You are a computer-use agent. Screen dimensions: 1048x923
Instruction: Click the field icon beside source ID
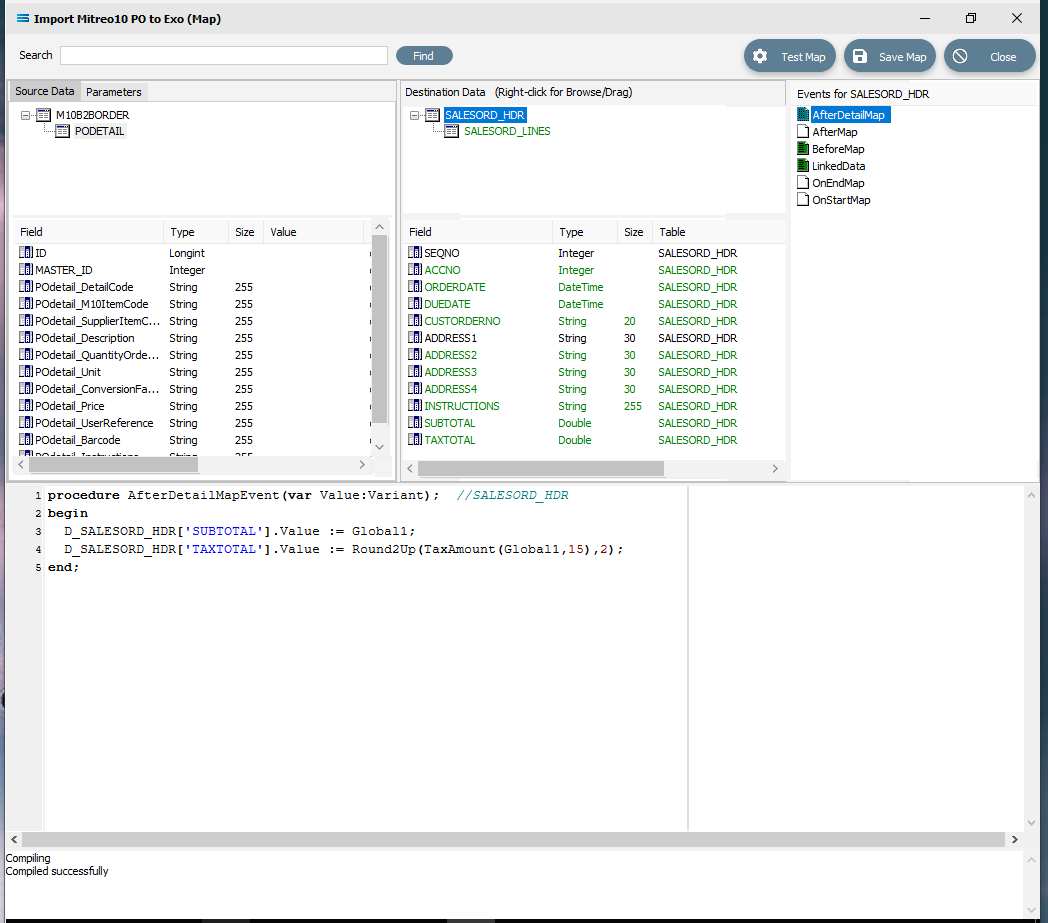pos(26,253)
